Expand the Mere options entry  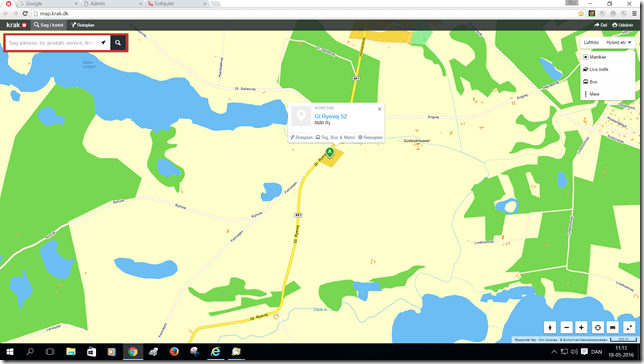pos(607,94)
